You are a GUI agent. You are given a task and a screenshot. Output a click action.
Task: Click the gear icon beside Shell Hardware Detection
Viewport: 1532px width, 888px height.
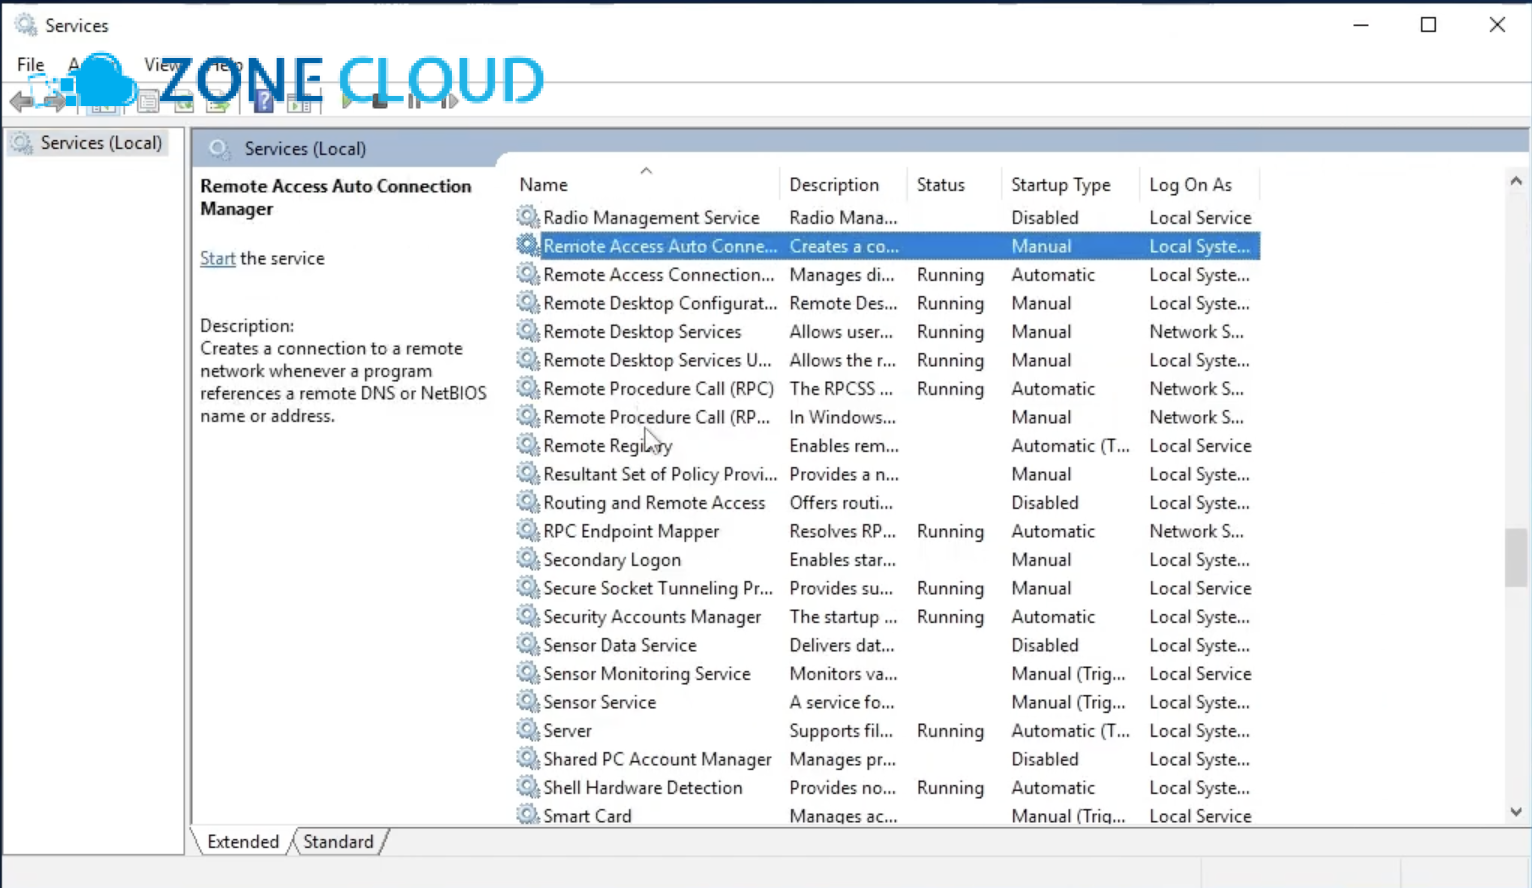click(x=527, y=787)
